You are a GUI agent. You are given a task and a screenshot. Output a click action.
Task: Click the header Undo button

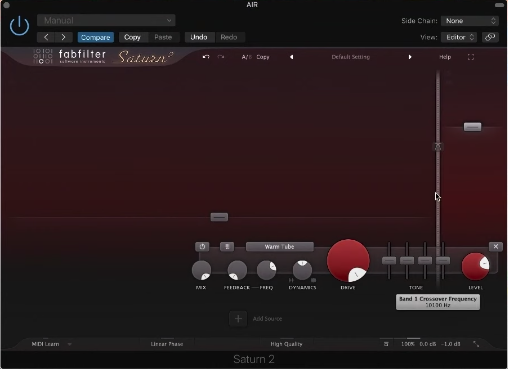[x=199, y=37]
